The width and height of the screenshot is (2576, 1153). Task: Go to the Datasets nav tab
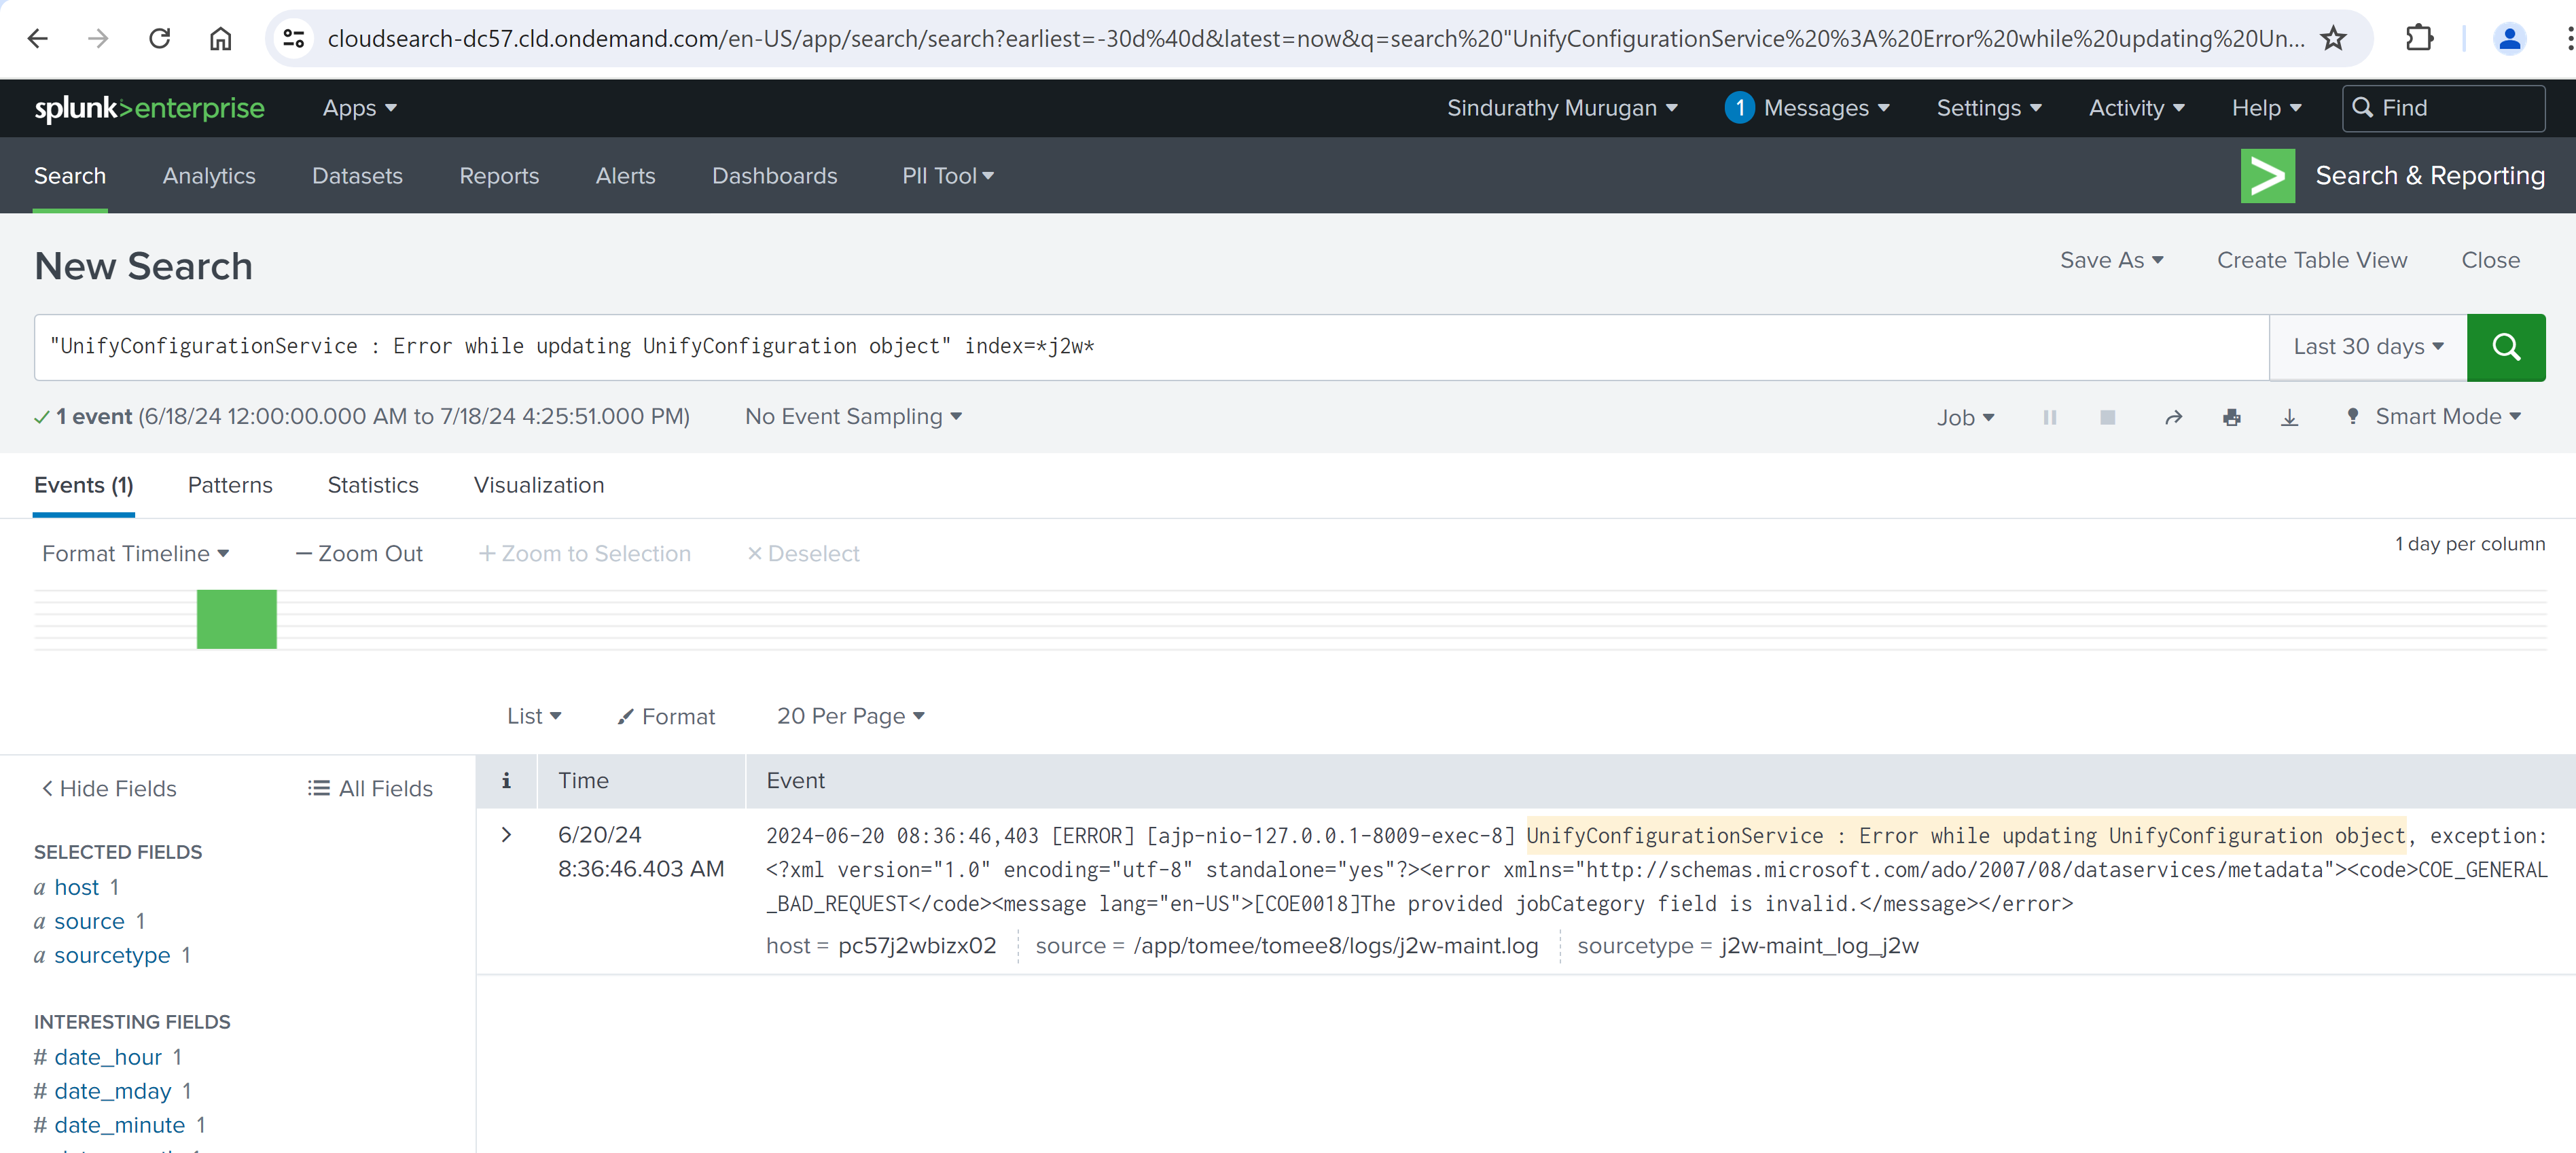coord(357,176)
